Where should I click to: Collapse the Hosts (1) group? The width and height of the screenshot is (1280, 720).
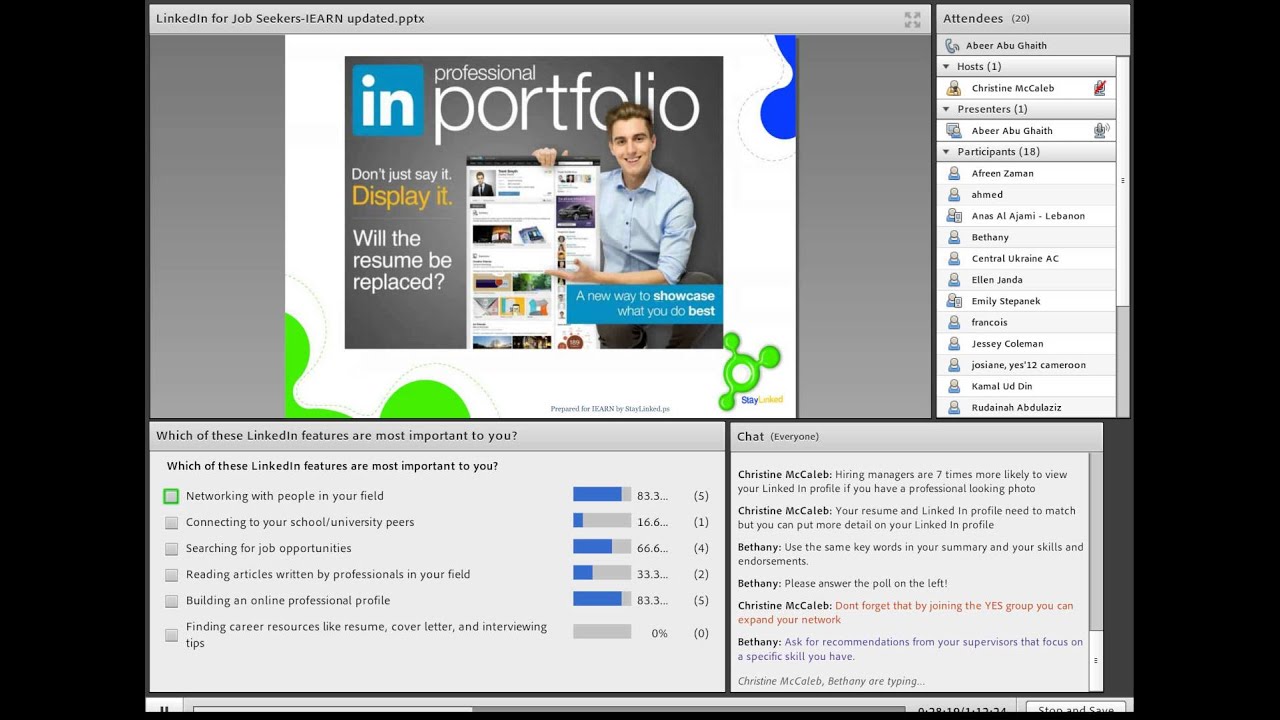[x=946, y=67]
